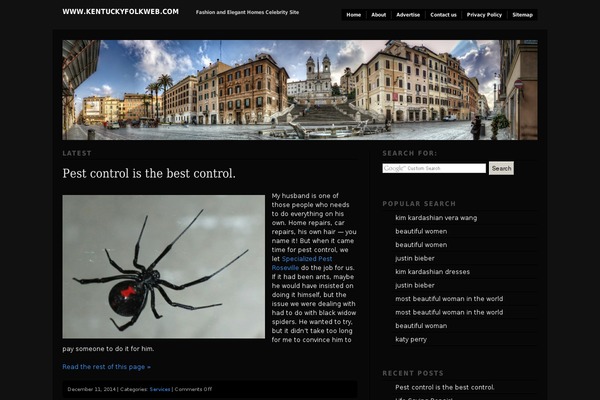Open recent post 'Pest control is the best control.'
Image resolution: width=600 pixels, height=400 pixels.
pos(445,387)
